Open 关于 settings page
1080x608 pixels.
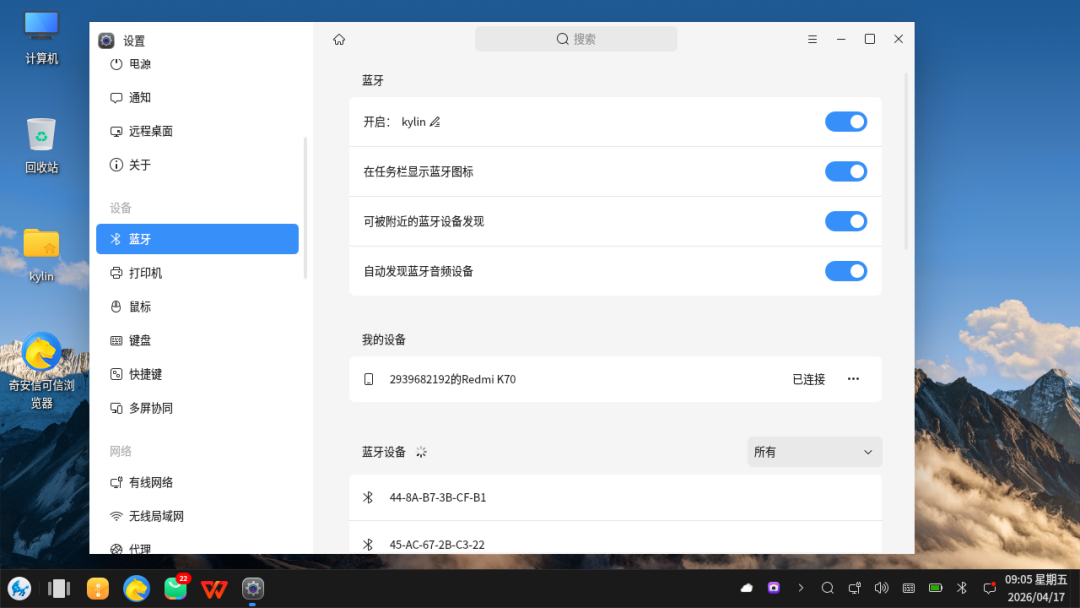pos(197,165)
